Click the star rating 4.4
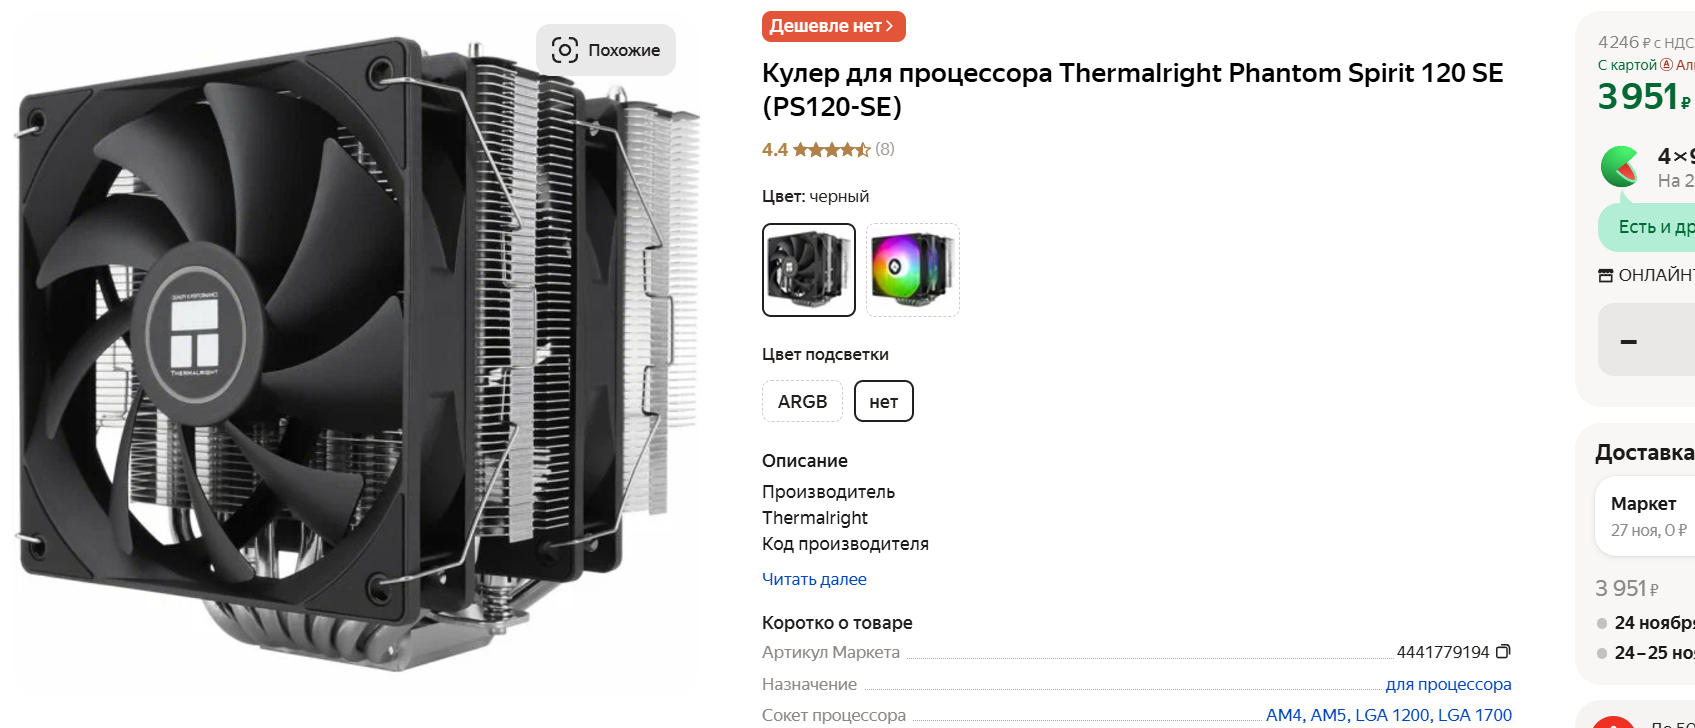 point(816,149)
